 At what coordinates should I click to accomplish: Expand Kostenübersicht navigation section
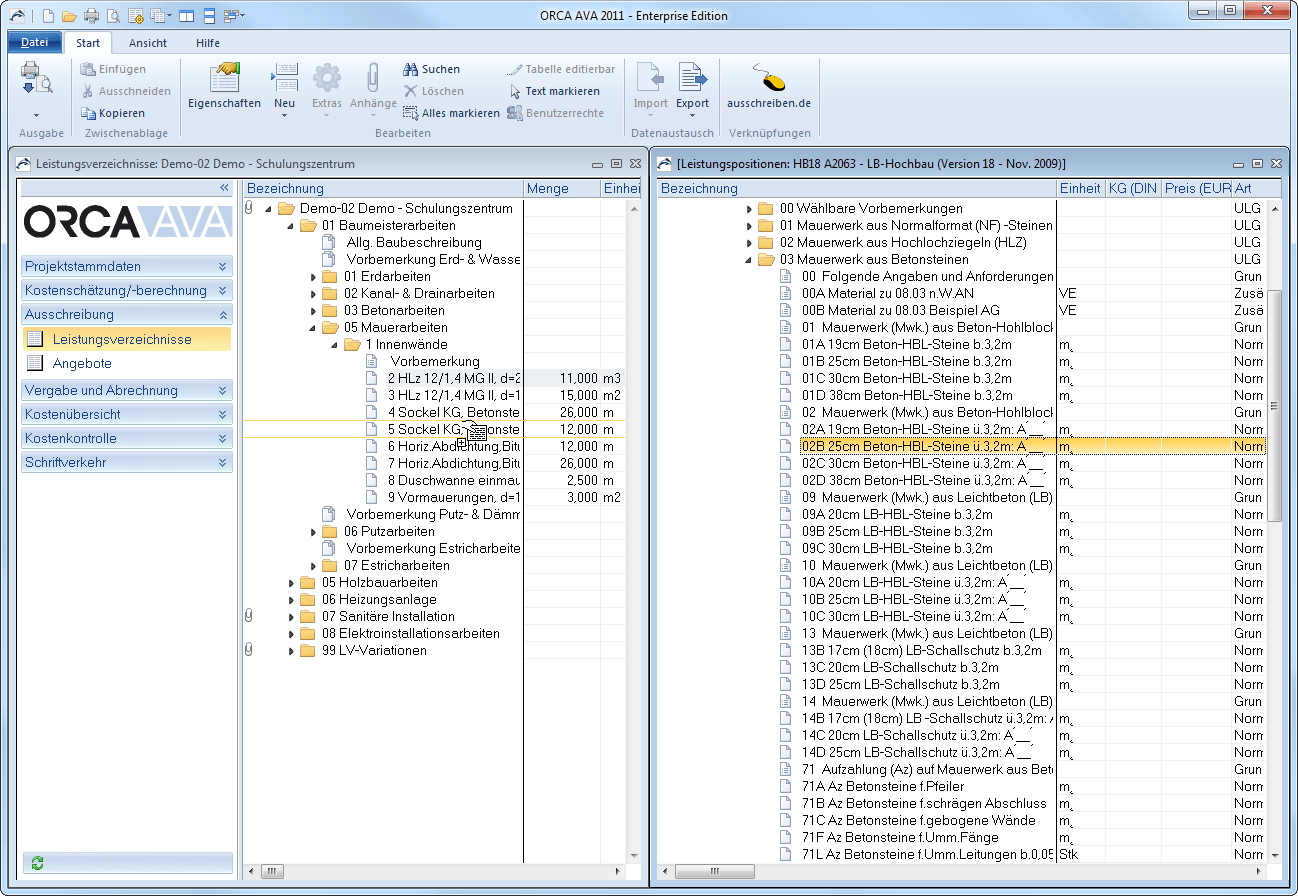127,414
